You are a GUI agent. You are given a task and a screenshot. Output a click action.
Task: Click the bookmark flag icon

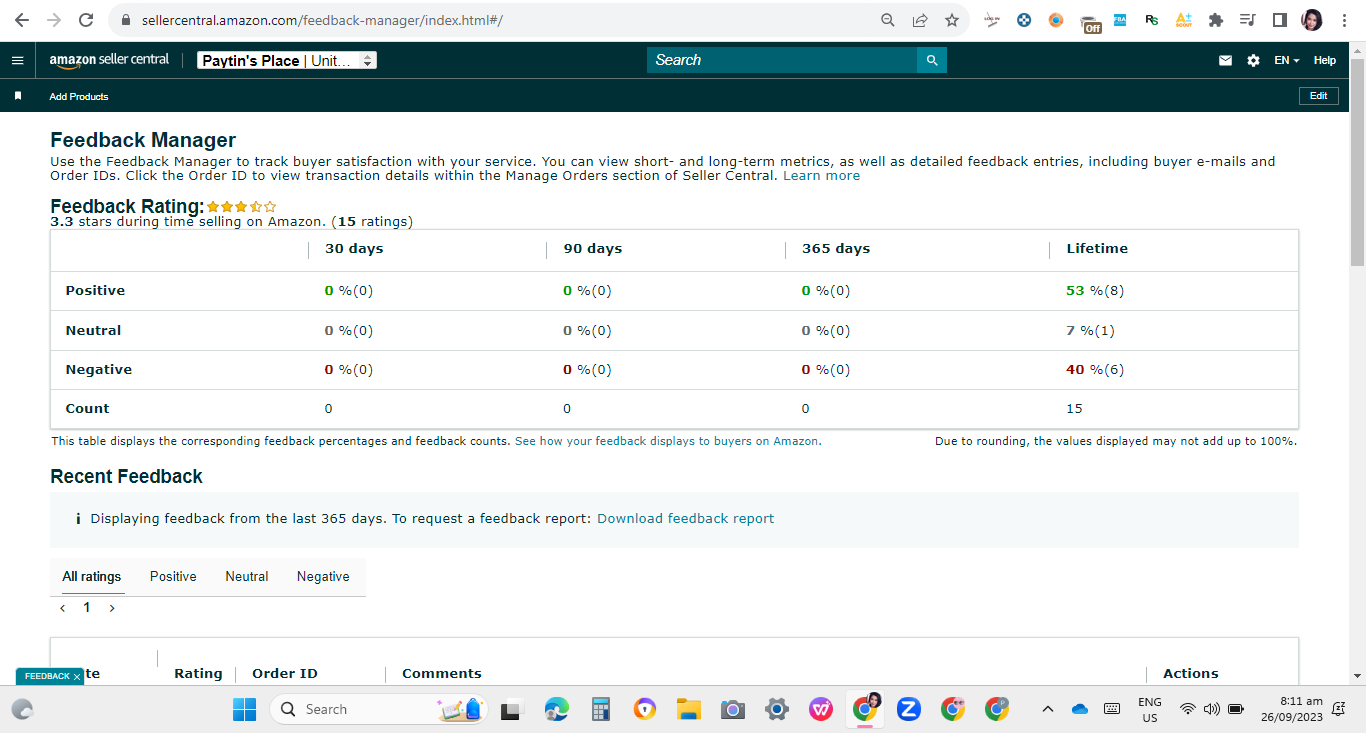18,96
